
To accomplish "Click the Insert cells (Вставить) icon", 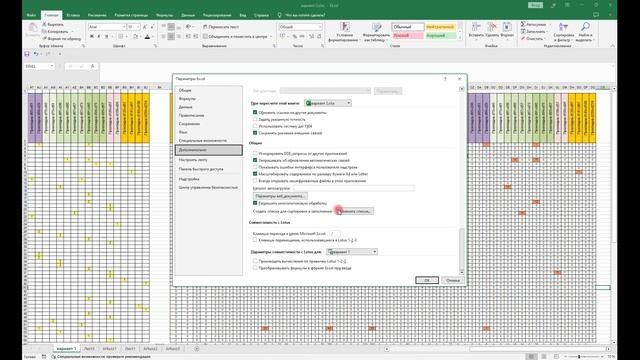I will (x=476, y=27).
